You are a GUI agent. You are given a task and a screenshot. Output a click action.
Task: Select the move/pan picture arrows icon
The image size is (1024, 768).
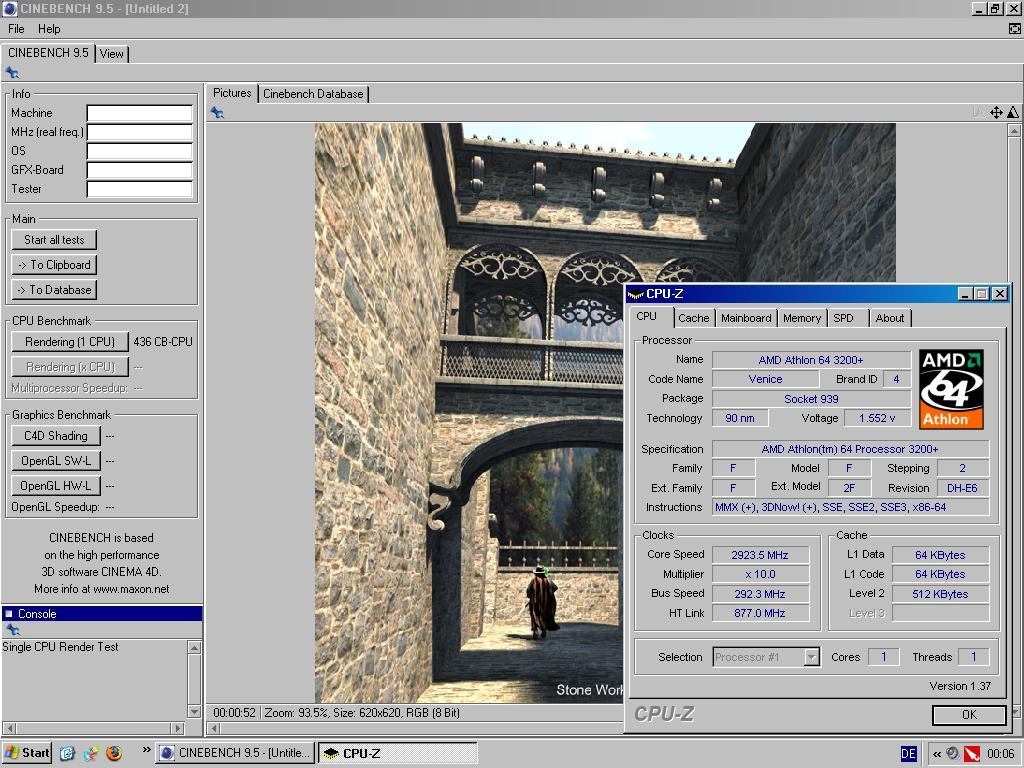[996, 112]
